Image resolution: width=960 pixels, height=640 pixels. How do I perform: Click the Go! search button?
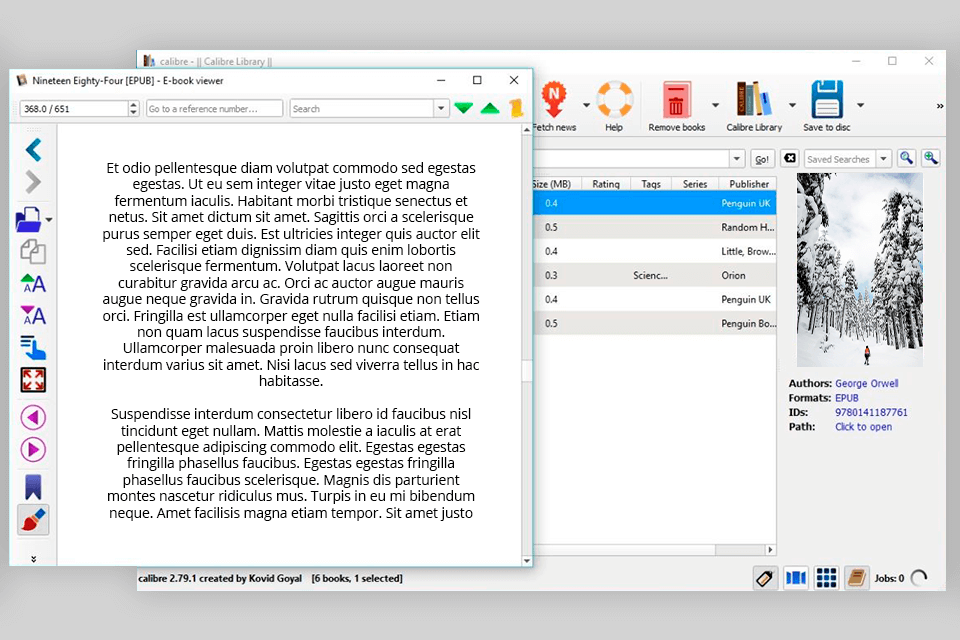(762, 159)
